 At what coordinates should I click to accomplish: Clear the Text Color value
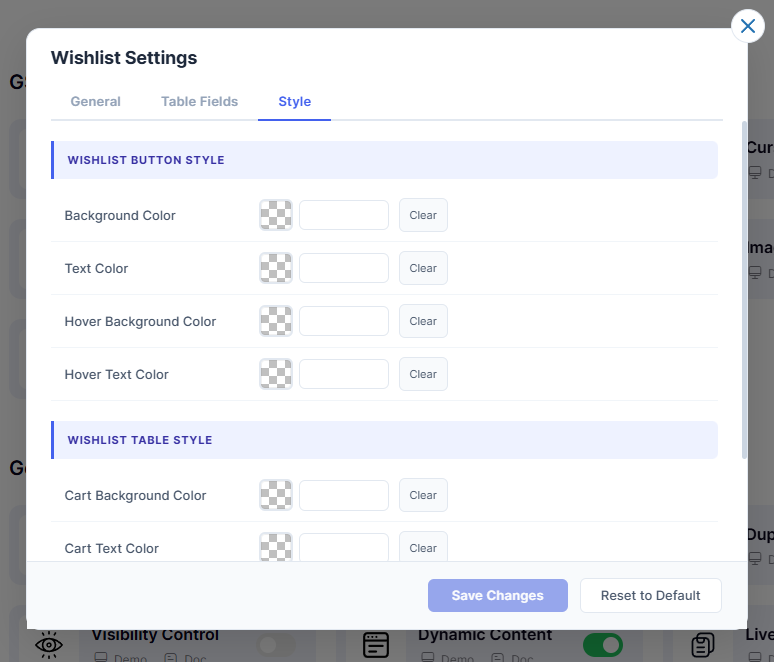[x=423, y=268]
